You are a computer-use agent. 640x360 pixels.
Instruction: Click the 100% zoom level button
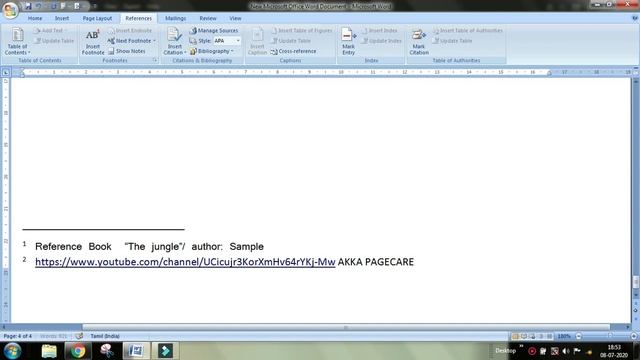564,336
